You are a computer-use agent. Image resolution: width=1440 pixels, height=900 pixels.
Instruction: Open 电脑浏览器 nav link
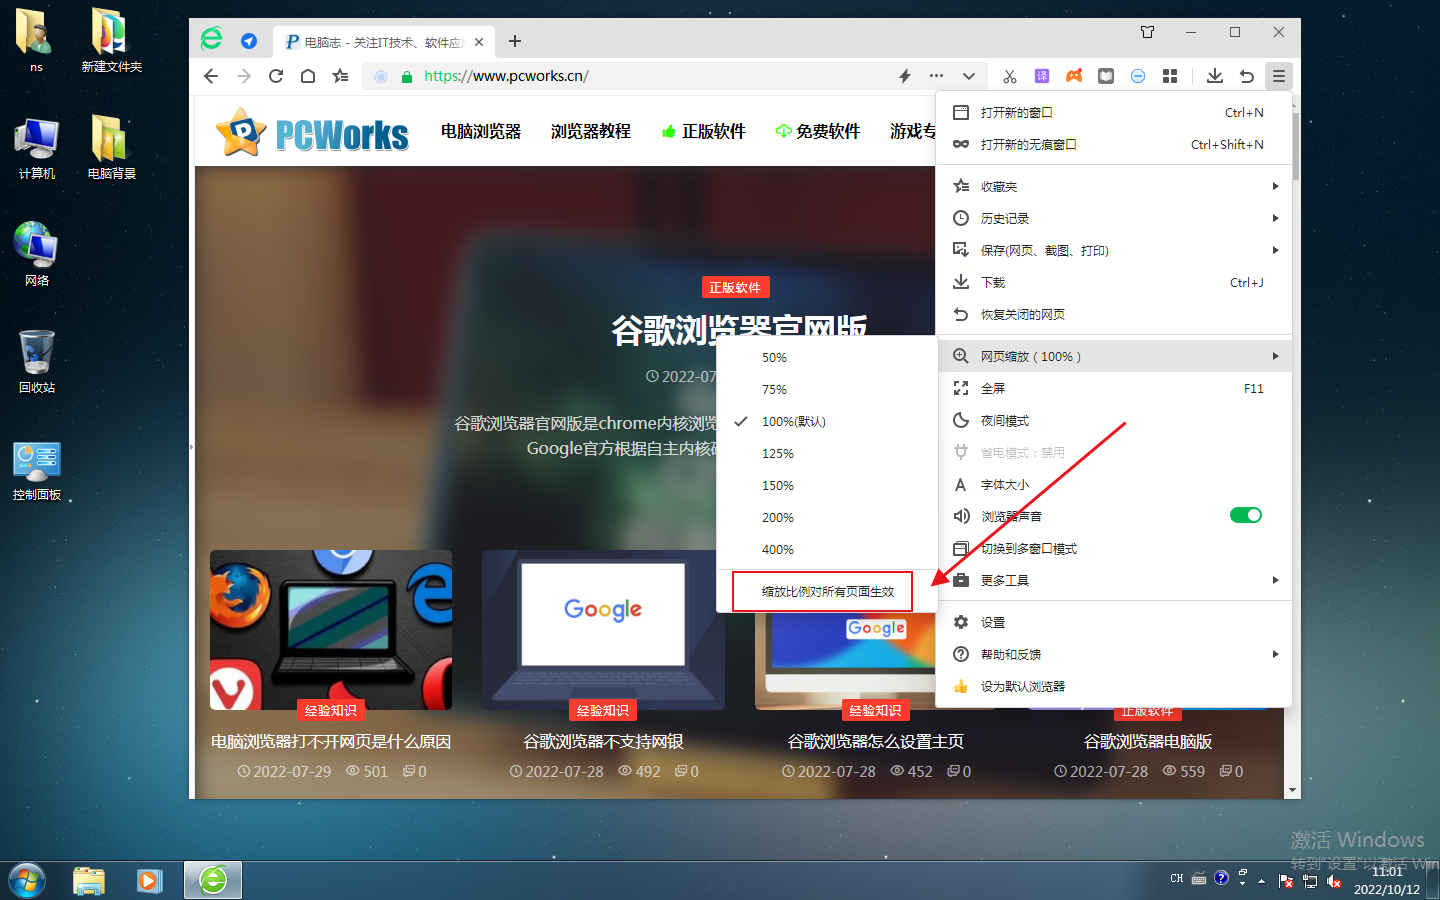click(481, 131)
